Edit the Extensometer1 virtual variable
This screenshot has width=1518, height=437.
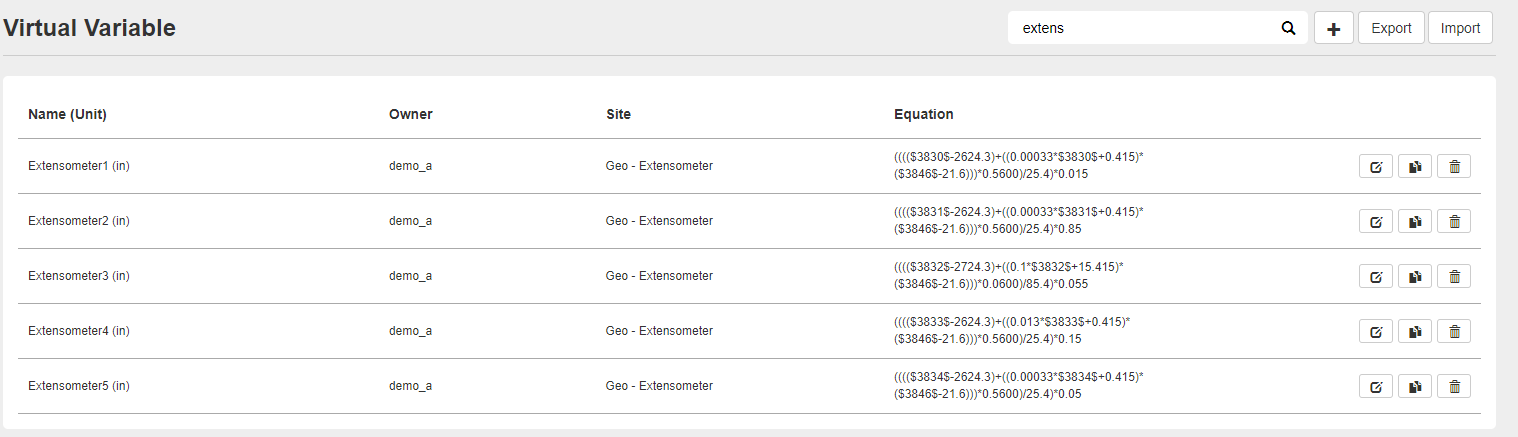1375,167
